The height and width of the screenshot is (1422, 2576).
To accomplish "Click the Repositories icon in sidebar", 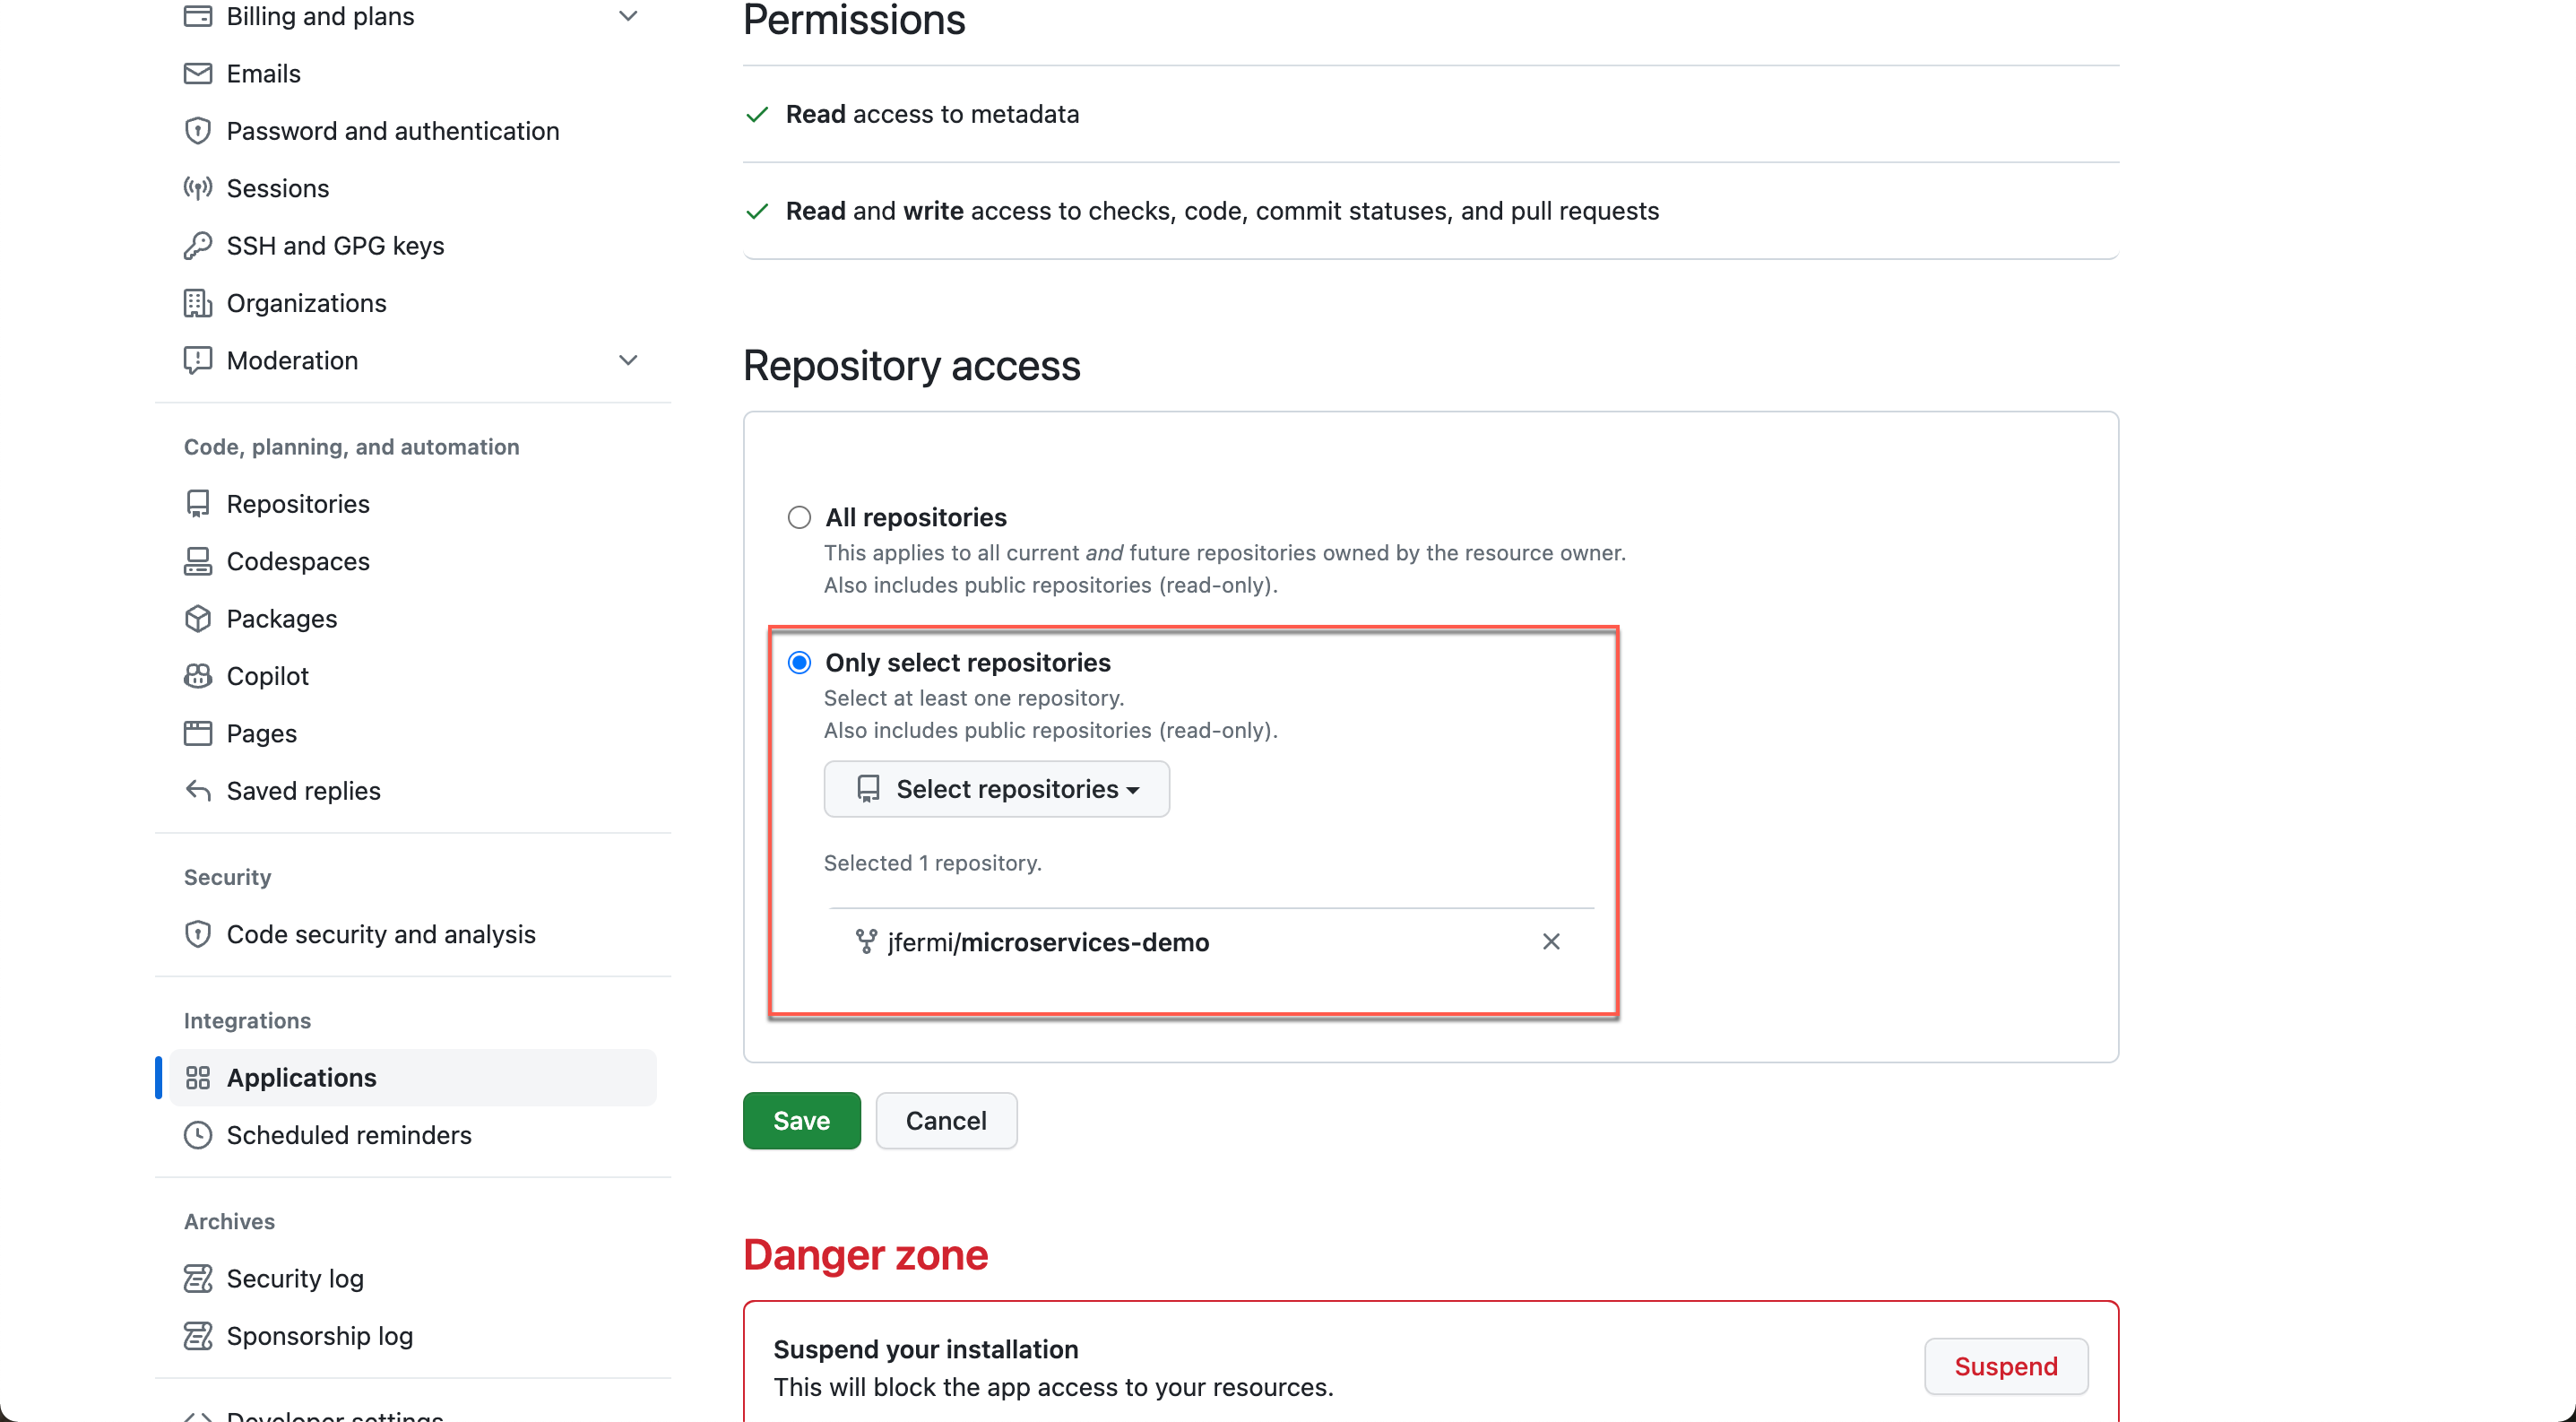I will coord(198,503).
